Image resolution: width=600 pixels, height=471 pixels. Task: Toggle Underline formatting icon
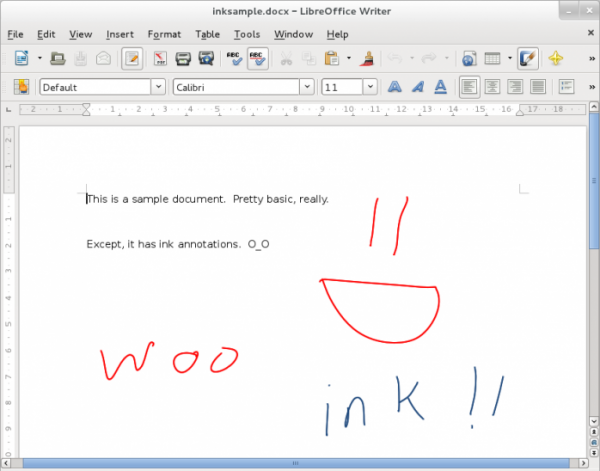point(440,87)
